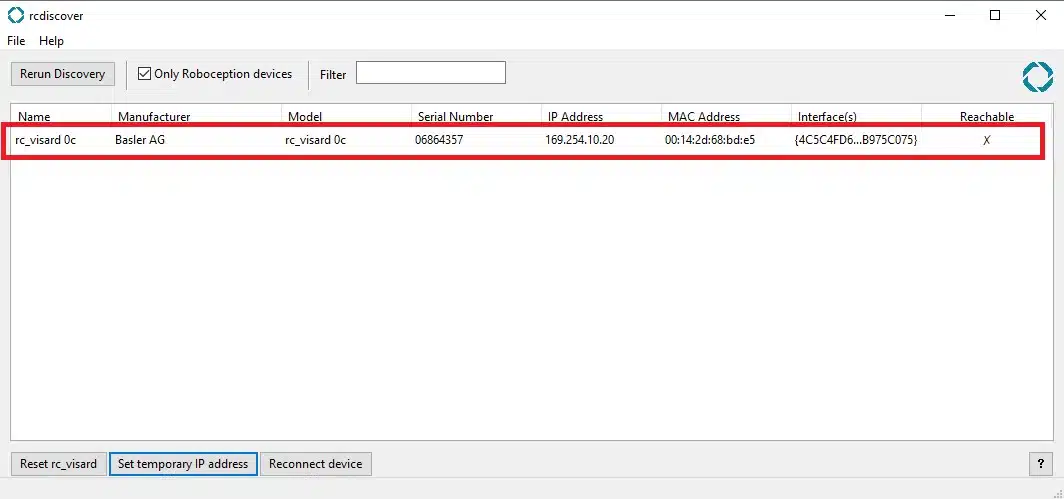Image resolution: width=1064 pixels, height=499 pixels.
Task: Open the Help menu
Action: 51,41
